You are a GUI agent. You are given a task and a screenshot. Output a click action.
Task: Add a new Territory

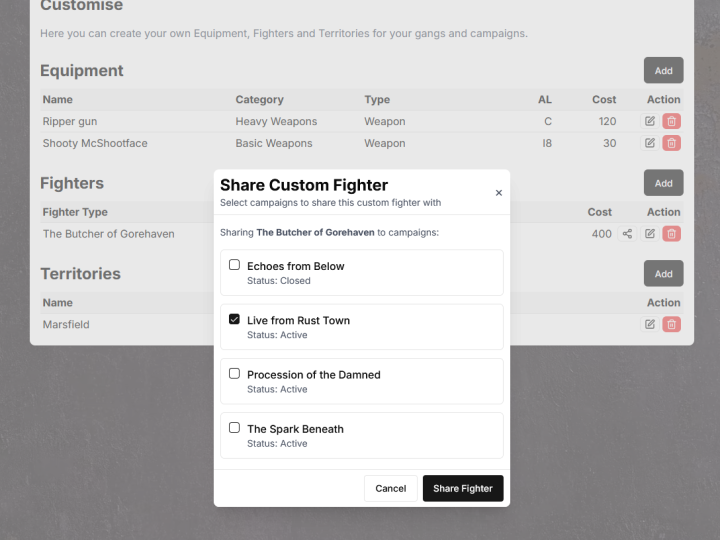[663, 274]
